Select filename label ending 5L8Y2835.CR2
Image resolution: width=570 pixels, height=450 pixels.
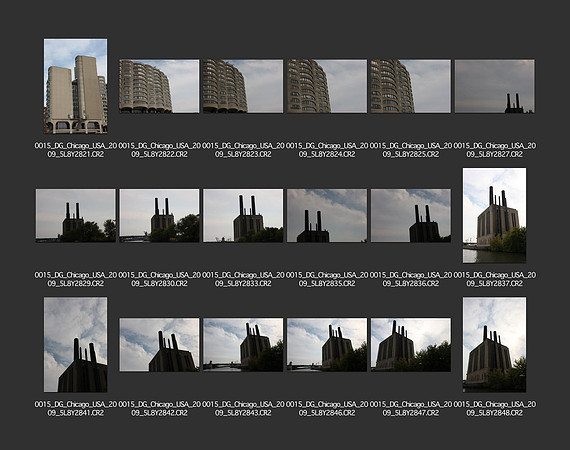[327, 279]
